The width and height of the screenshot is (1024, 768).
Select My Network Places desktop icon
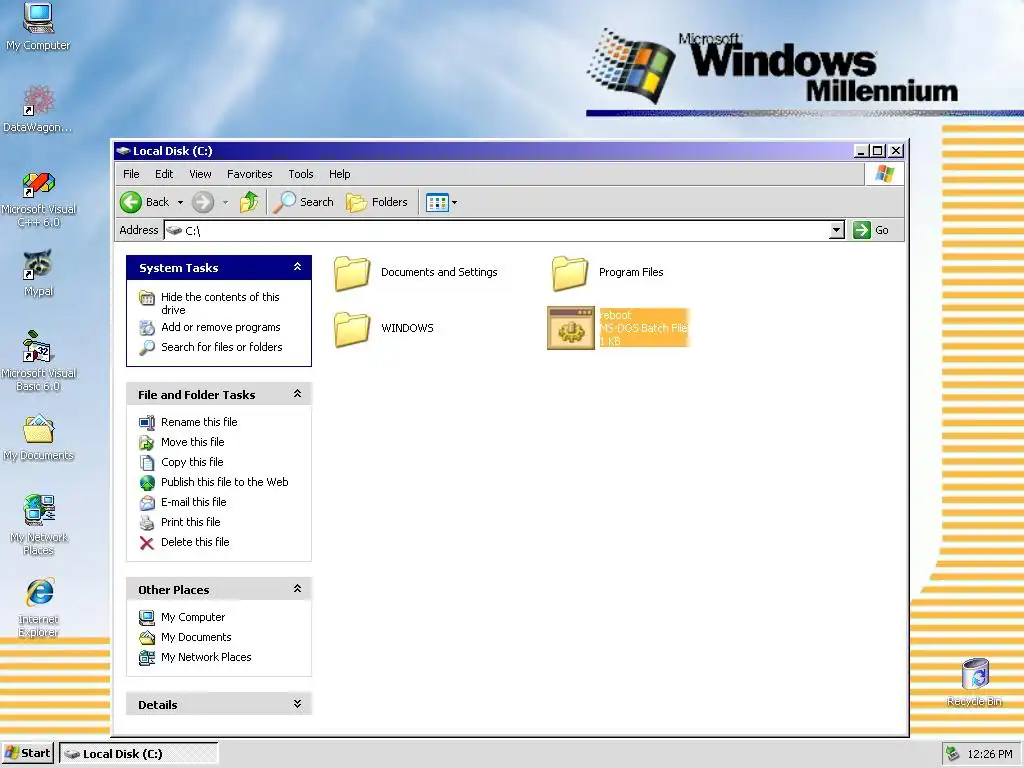click(x=39, y=524)
